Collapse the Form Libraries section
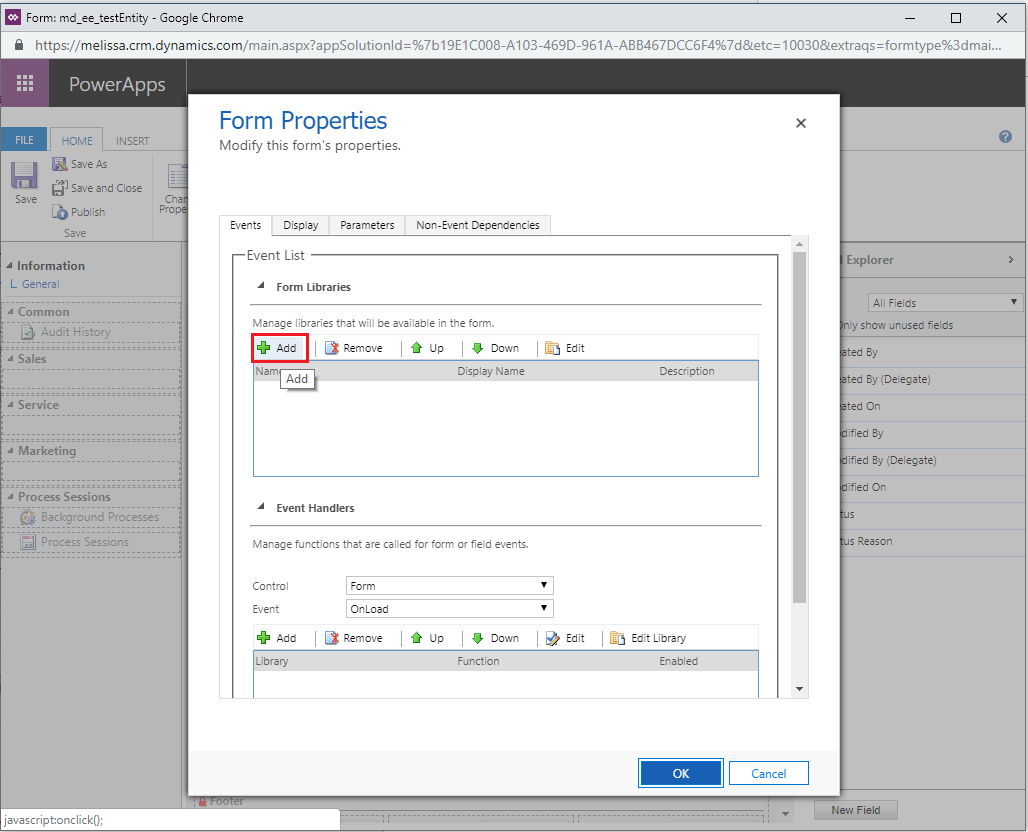 pyautogui.click(x=261, y=287)
